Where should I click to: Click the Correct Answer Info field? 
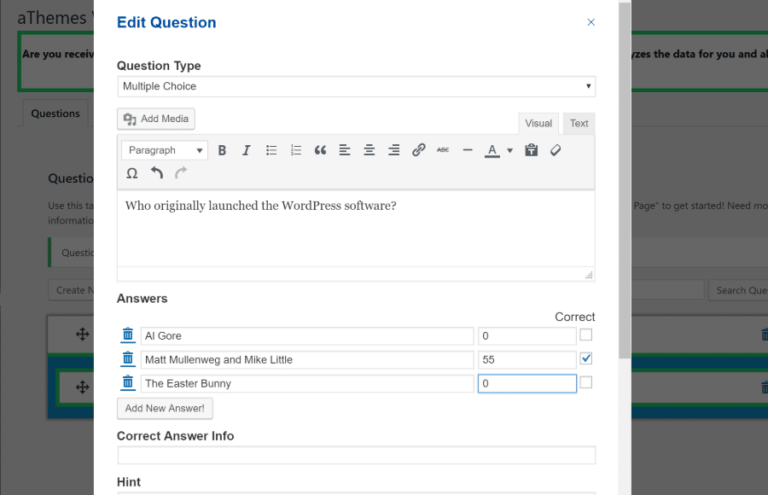(356, 455)
